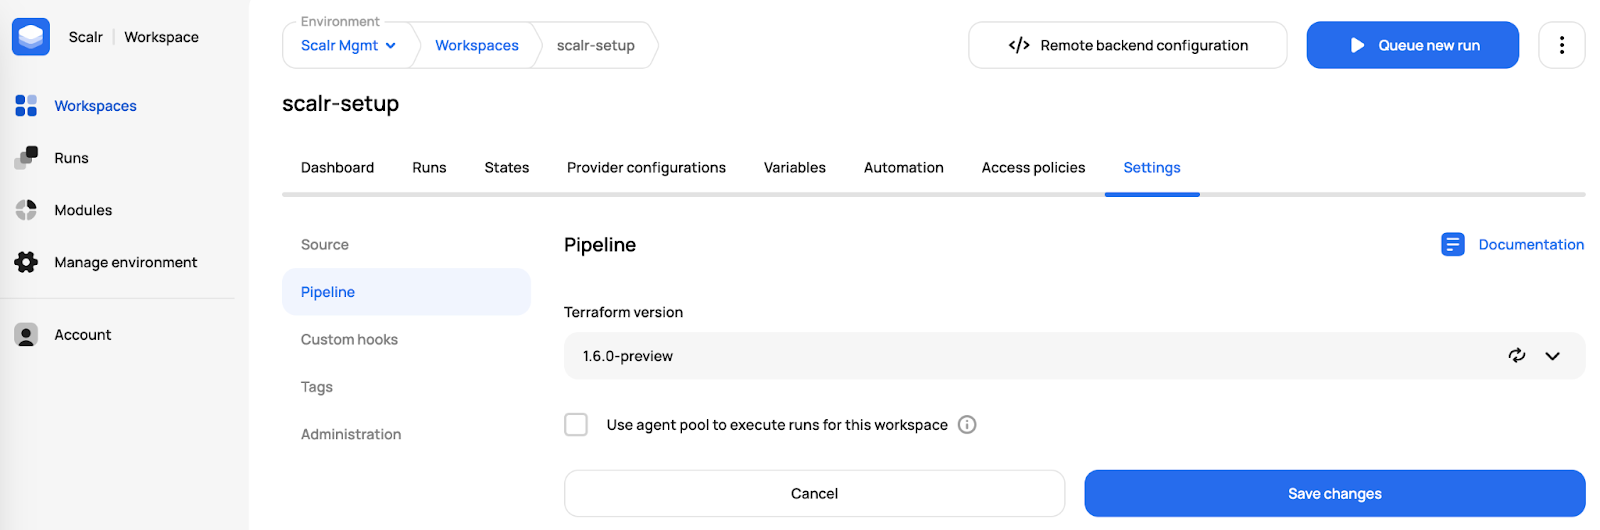
Task: Expand the Terraform version dropdown arrow
Action: [1552, 356]
